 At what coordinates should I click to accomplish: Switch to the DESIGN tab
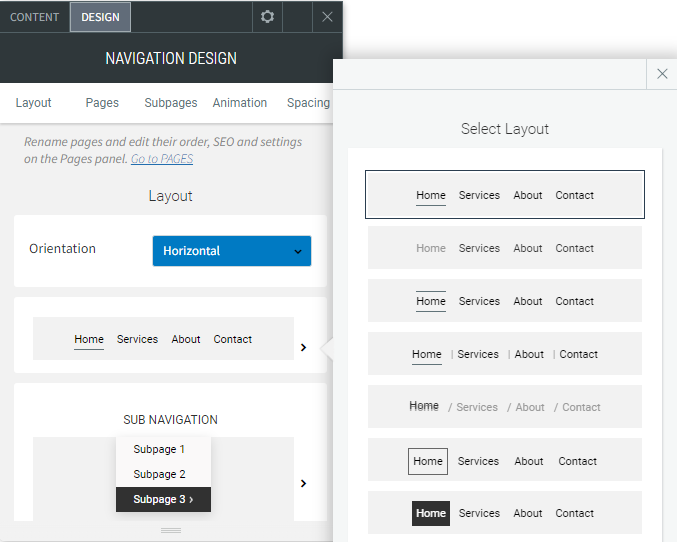(100, 17)
